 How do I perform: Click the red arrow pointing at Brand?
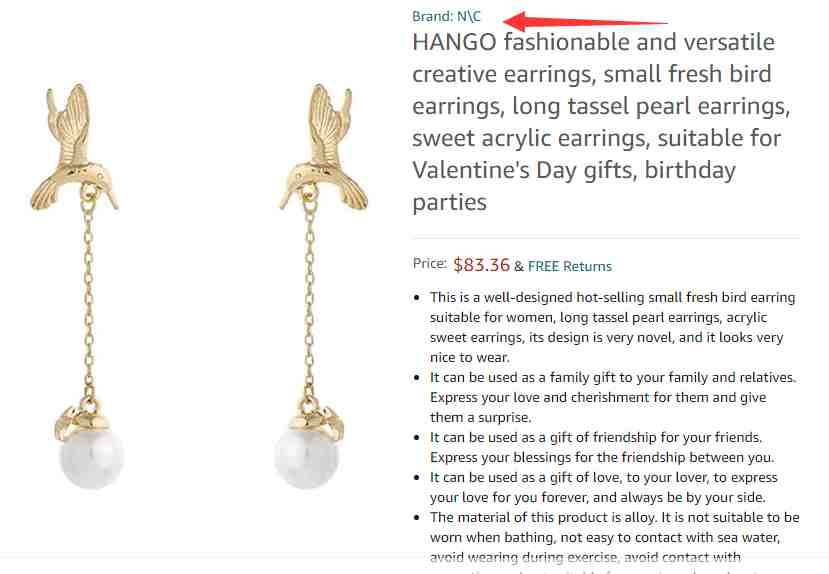click(585, 21)
